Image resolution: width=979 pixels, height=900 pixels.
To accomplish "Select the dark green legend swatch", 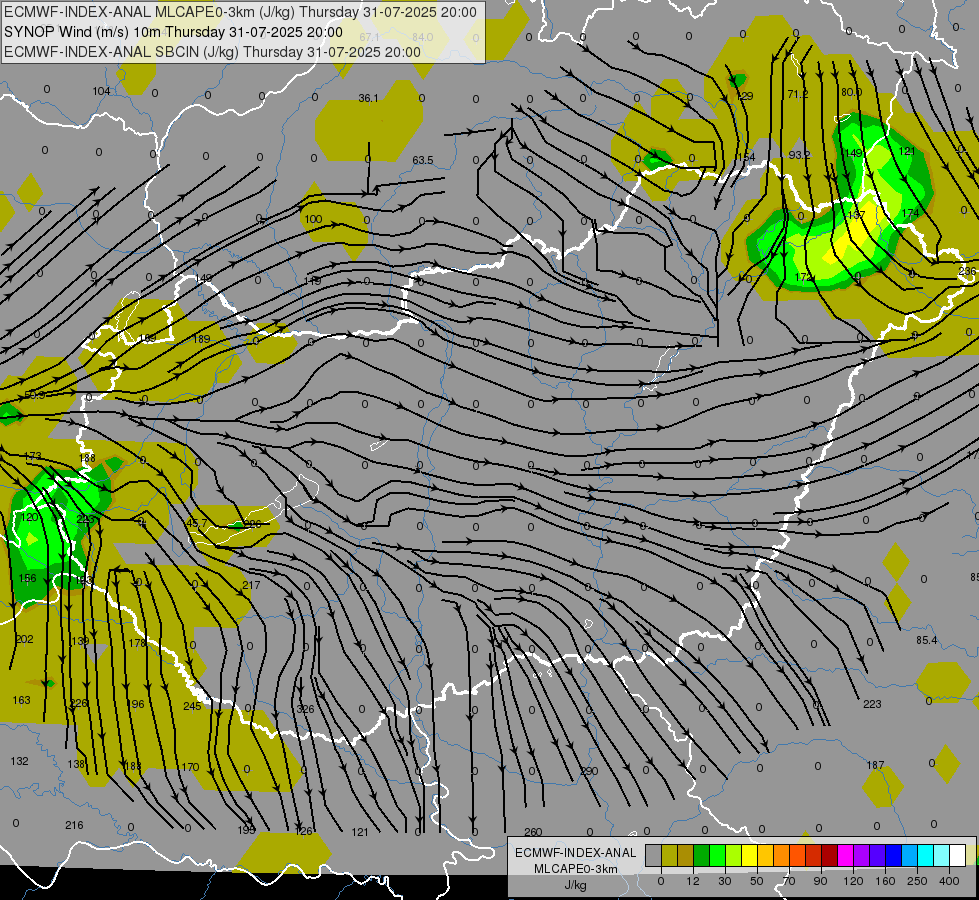I will 701,856.
